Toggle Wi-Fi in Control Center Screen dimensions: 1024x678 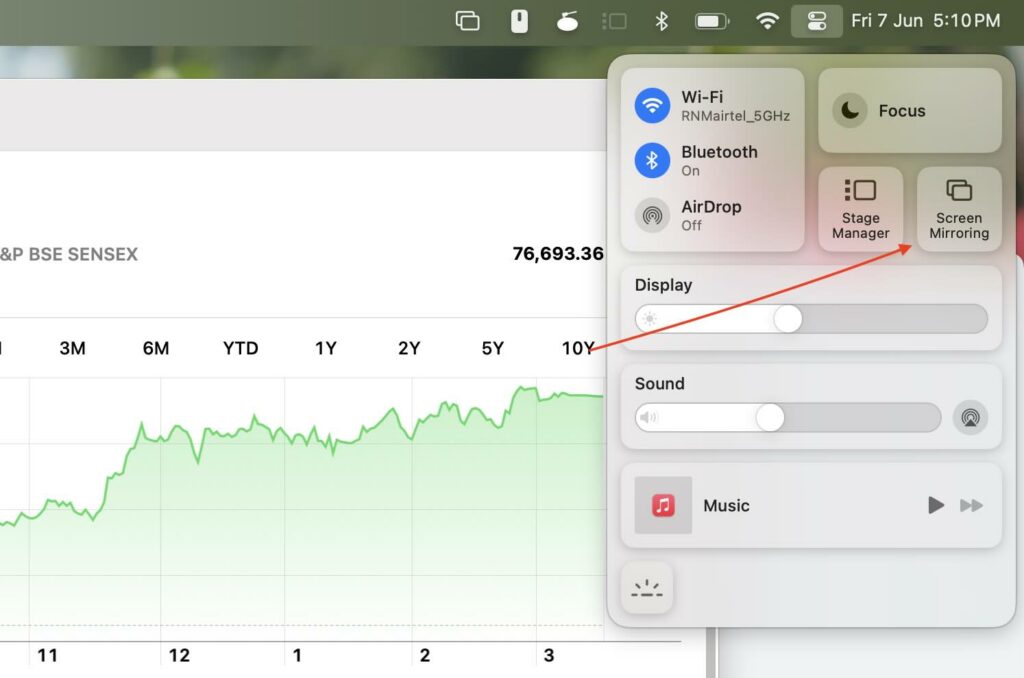653,105
